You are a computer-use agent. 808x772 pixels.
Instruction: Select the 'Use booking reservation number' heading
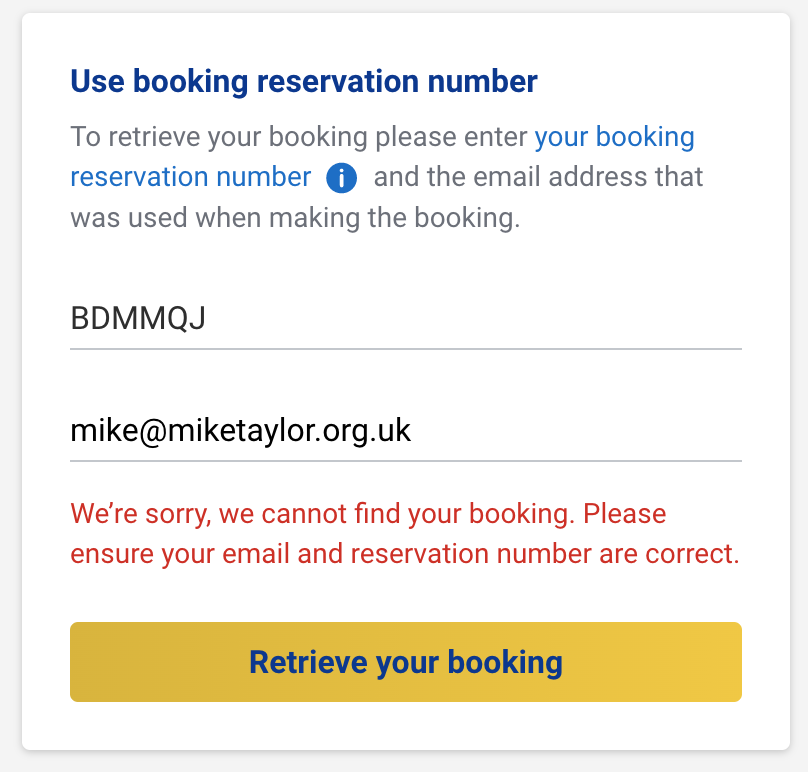point(304,81)
